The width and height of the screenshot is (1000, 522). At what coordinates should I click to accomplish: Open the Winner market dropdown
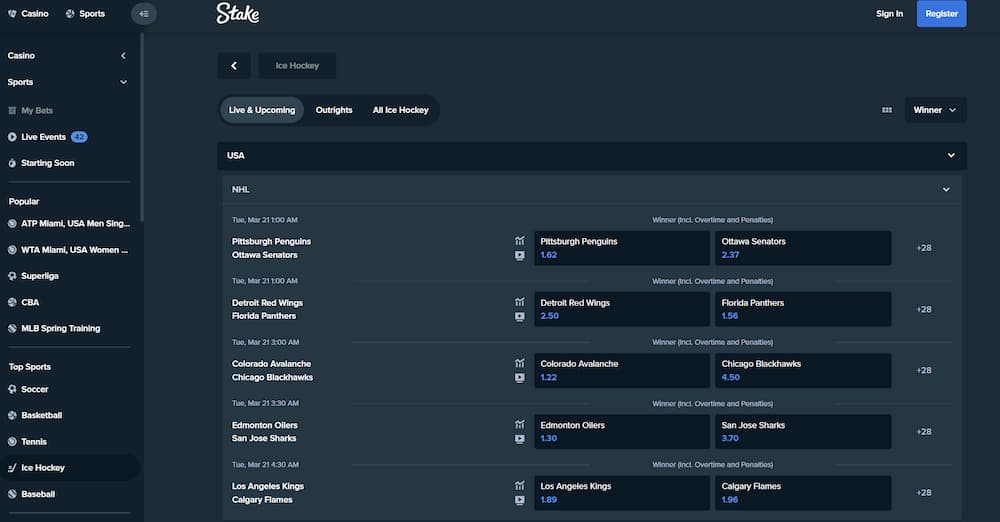pos(935,110)
